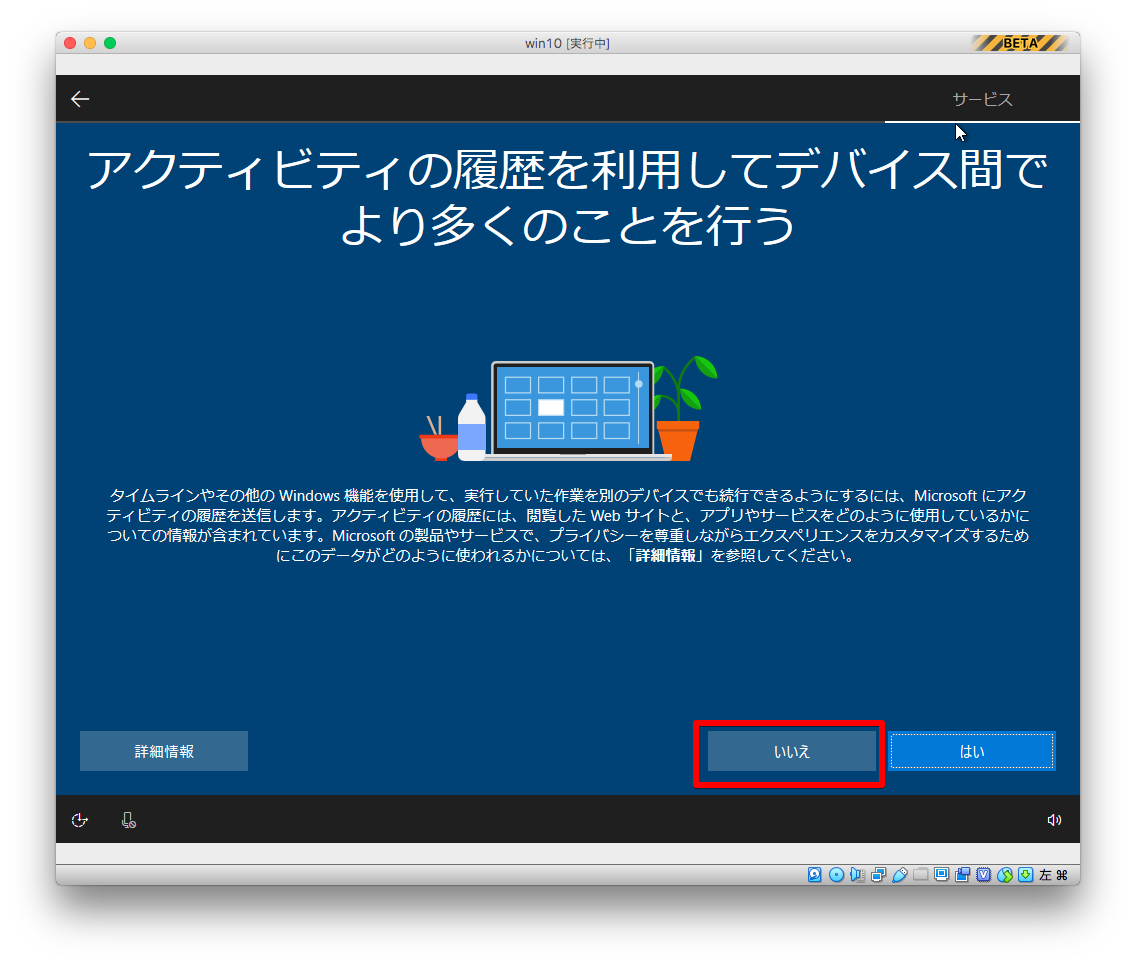This screenshot has height=965, width=1136.
Task: Open the optical disc drive indicator
Action: (x=836, y=875)
